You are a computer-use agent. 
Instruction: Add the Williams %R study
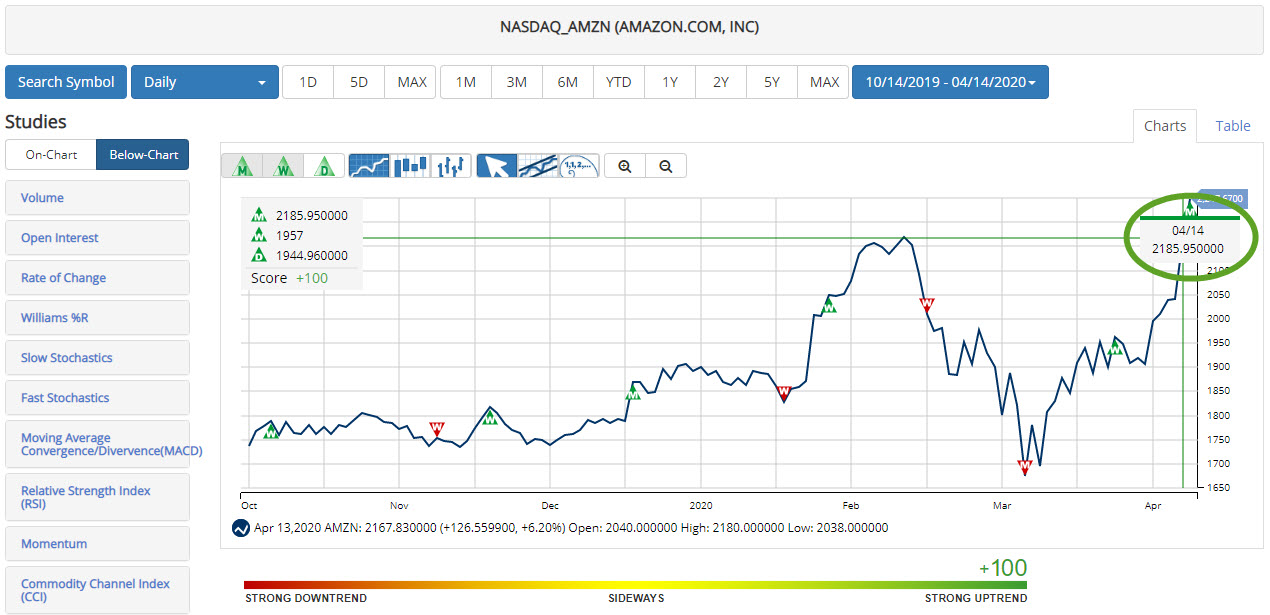coord(97,318)
